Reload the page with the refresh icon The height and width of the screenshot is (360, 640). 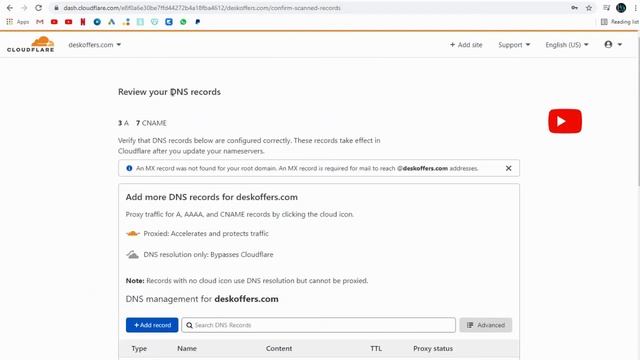click(x=38, y=8)
